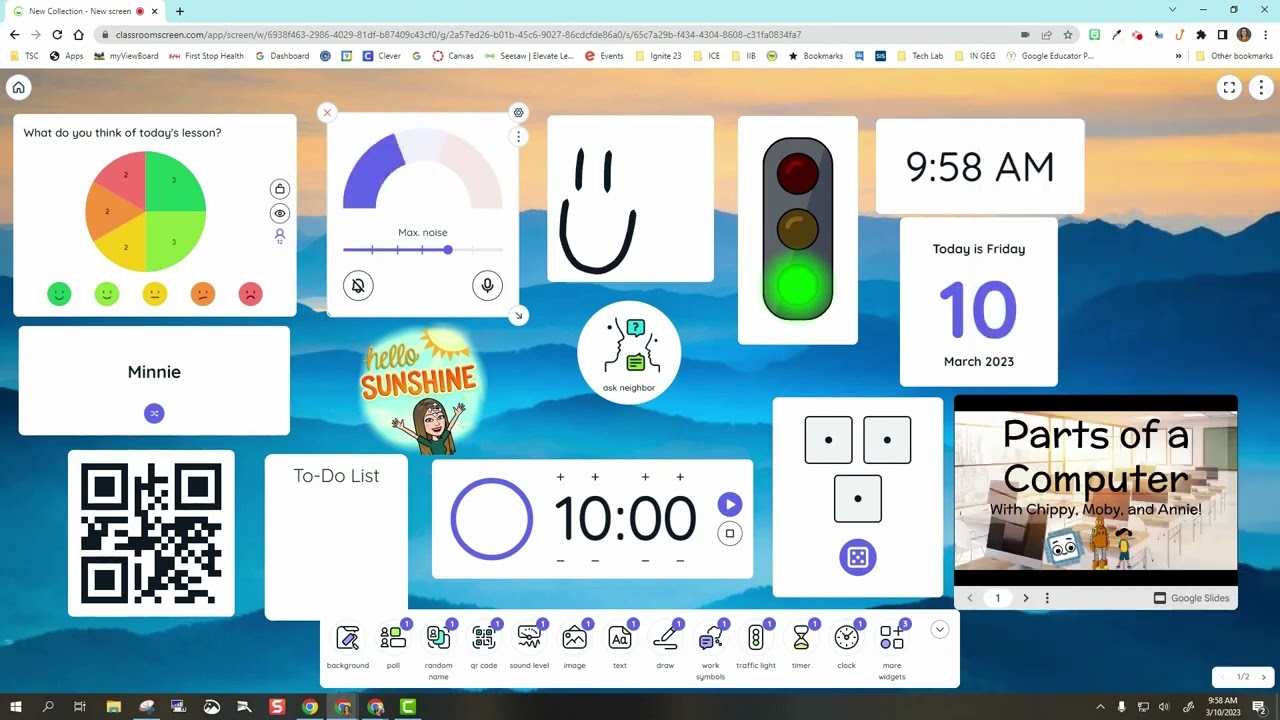Add a poll widget from the toolbar
This screenshot has height=720, width=1280.
(393, 645)
